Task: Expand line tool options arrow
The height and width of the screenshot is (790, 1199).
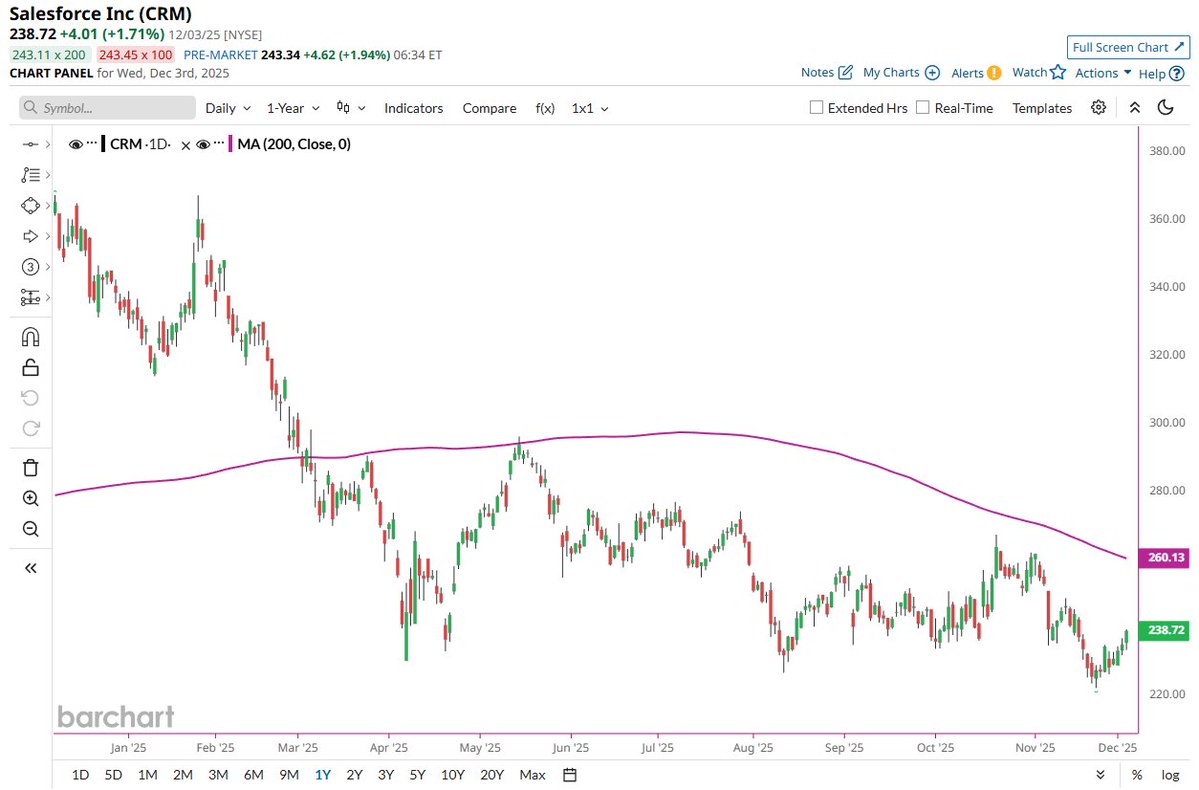Action: point(48,144)
